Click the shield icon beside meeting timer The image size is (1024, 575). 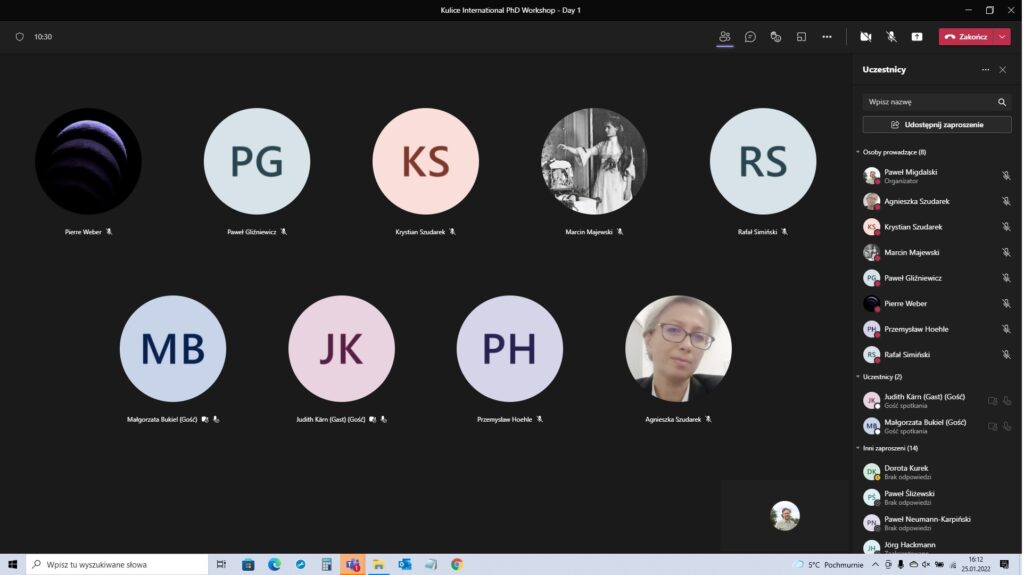coord(19,37)
